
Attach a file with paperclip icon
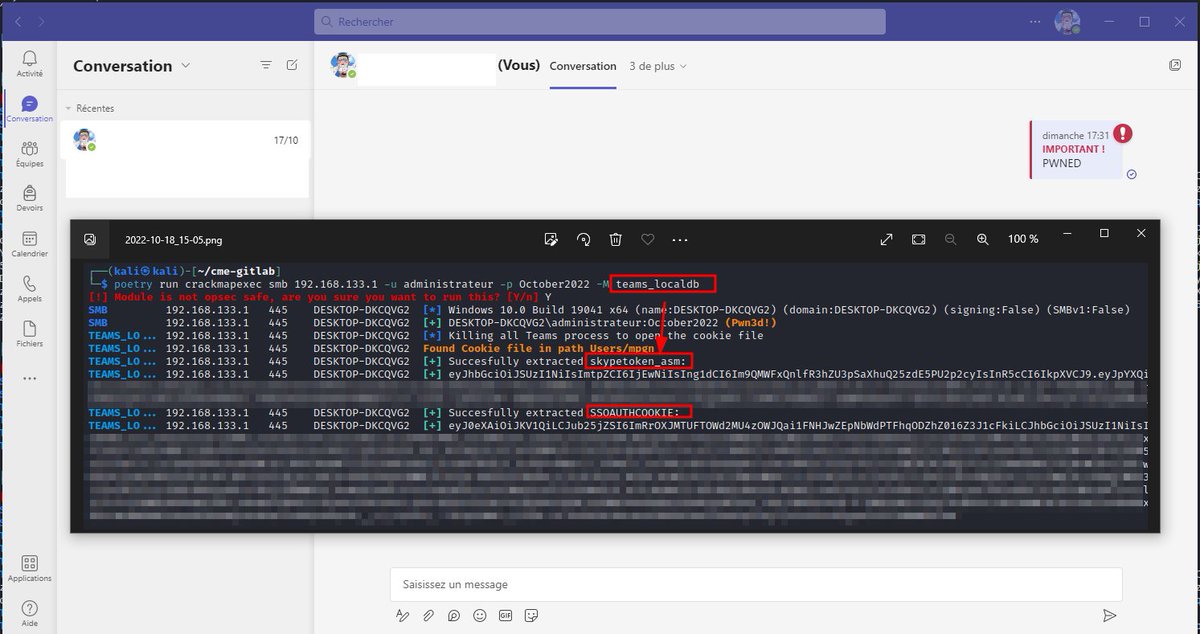point(428,615)
